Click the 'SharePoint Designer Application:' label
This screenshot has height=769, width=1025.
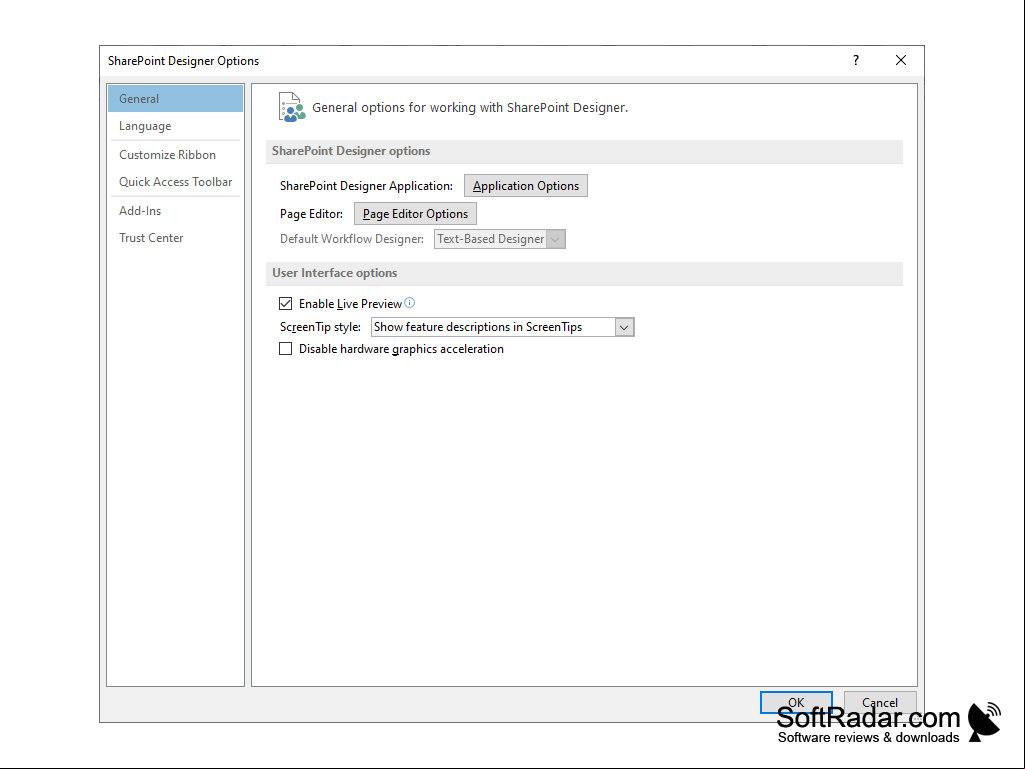[x=366, y=186]
